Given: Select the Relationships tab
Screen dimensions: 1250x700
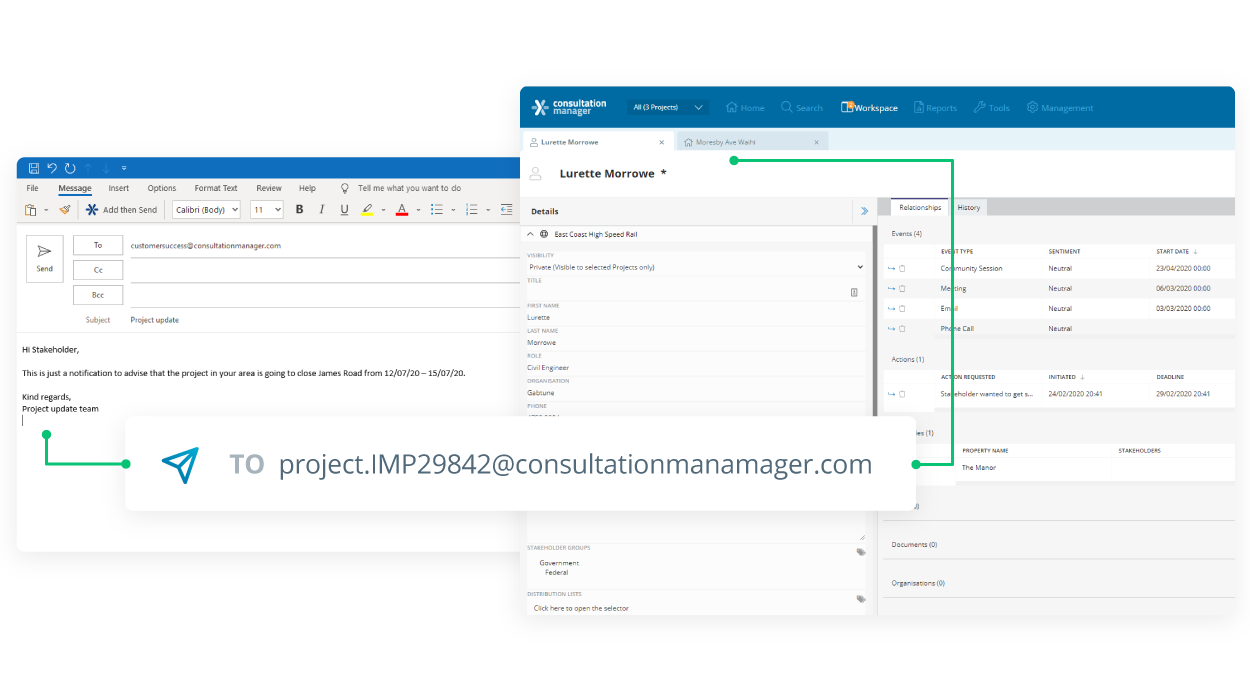Looking at the screenshot, I should coord(920,207).
